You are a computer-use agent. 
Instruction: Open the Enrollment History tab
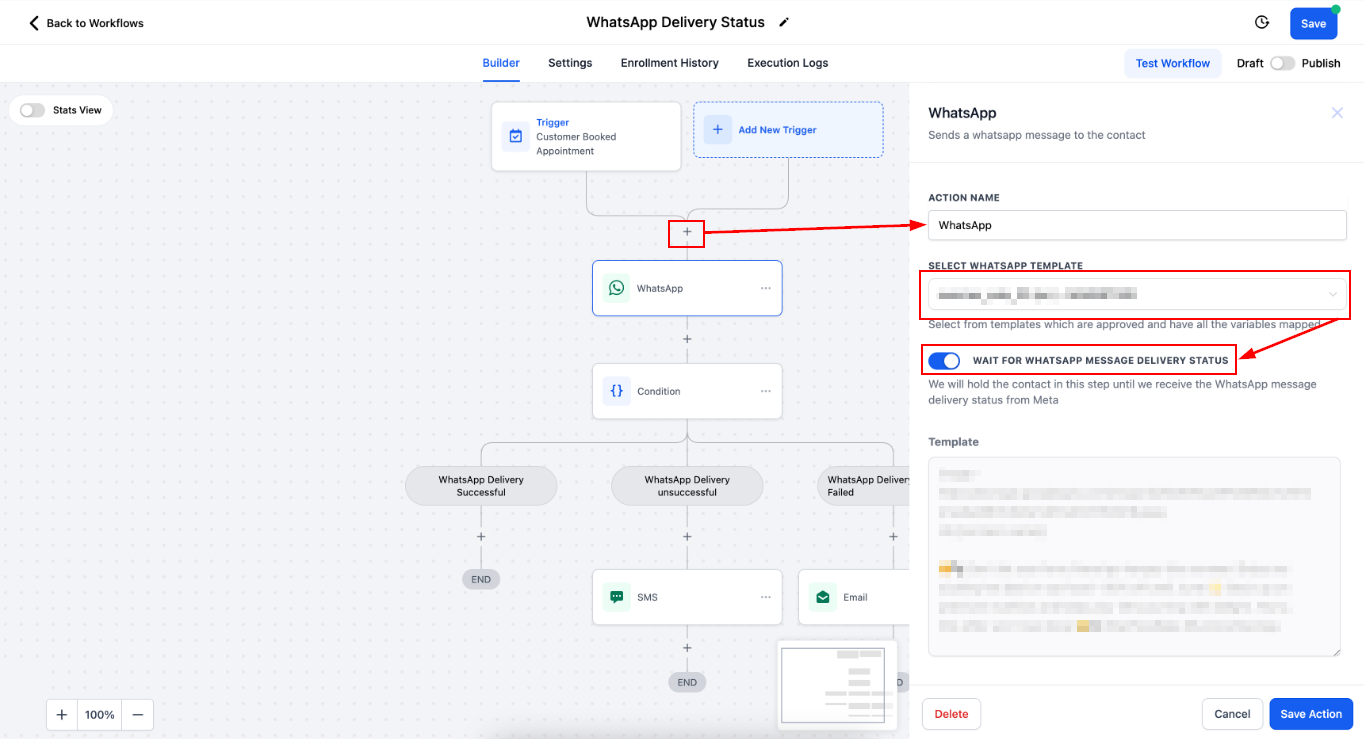pos(669,63)
